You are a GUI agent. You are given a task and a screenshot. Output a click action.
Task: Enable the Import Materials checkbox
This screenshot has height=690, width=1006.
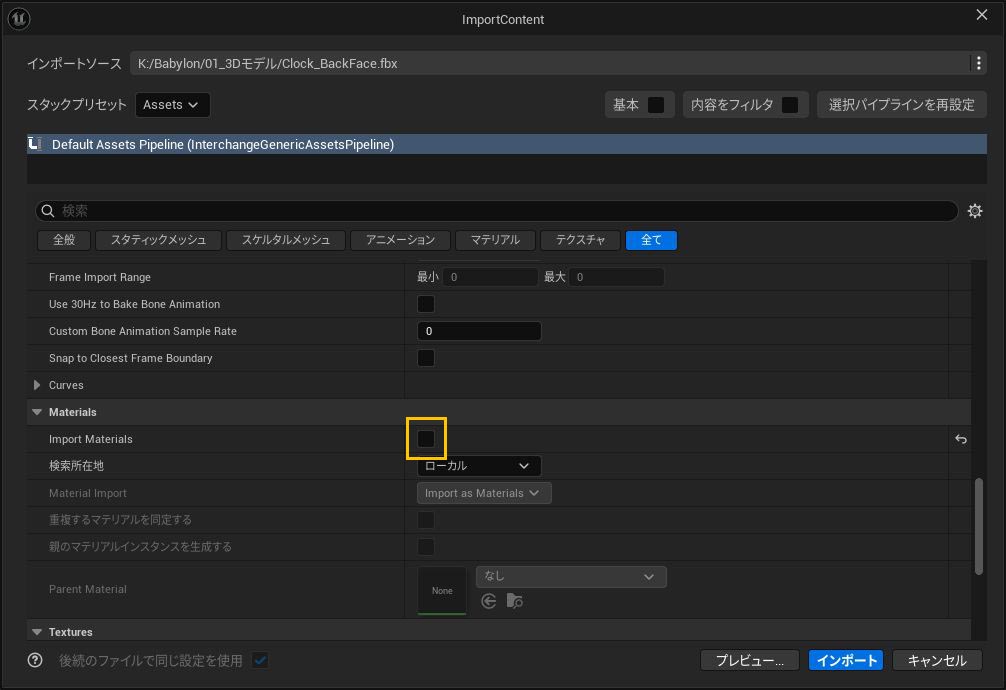tap(426, 439)
